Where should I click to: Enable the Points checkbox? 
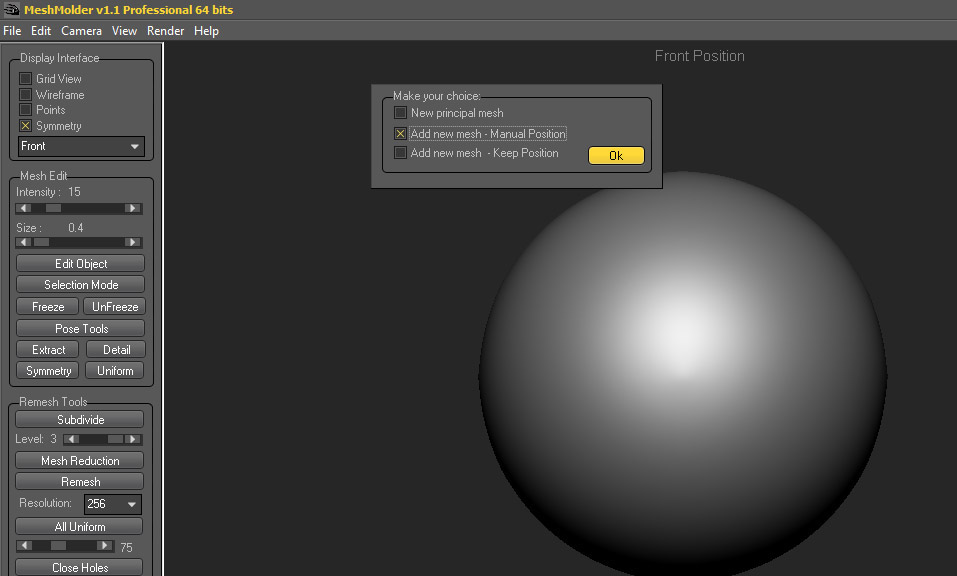[x=25, y=109]
